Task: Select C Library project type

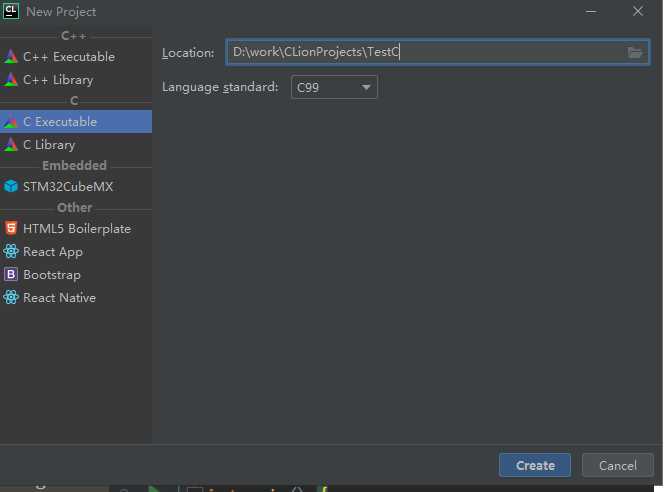Action: [x=76, y=145]
